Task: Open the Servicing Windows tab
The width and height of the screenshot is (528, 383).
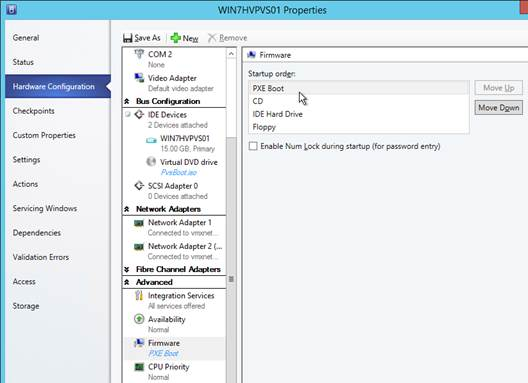Action: click(x=45, y=208)
